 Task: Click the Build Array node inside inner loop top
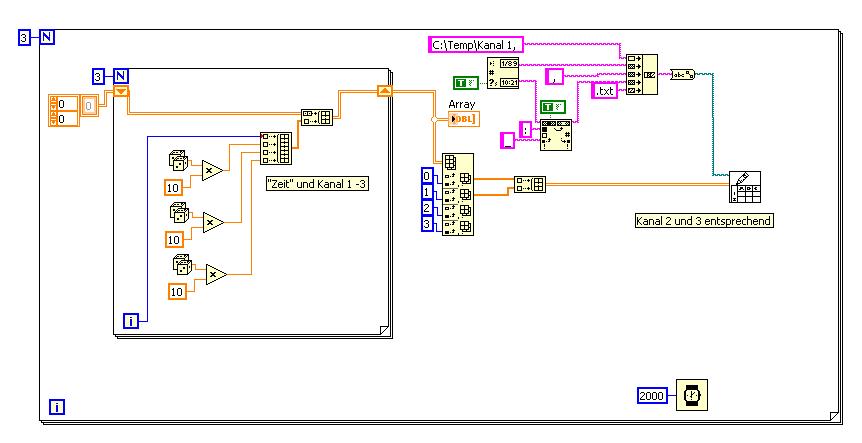click(317, 117)
